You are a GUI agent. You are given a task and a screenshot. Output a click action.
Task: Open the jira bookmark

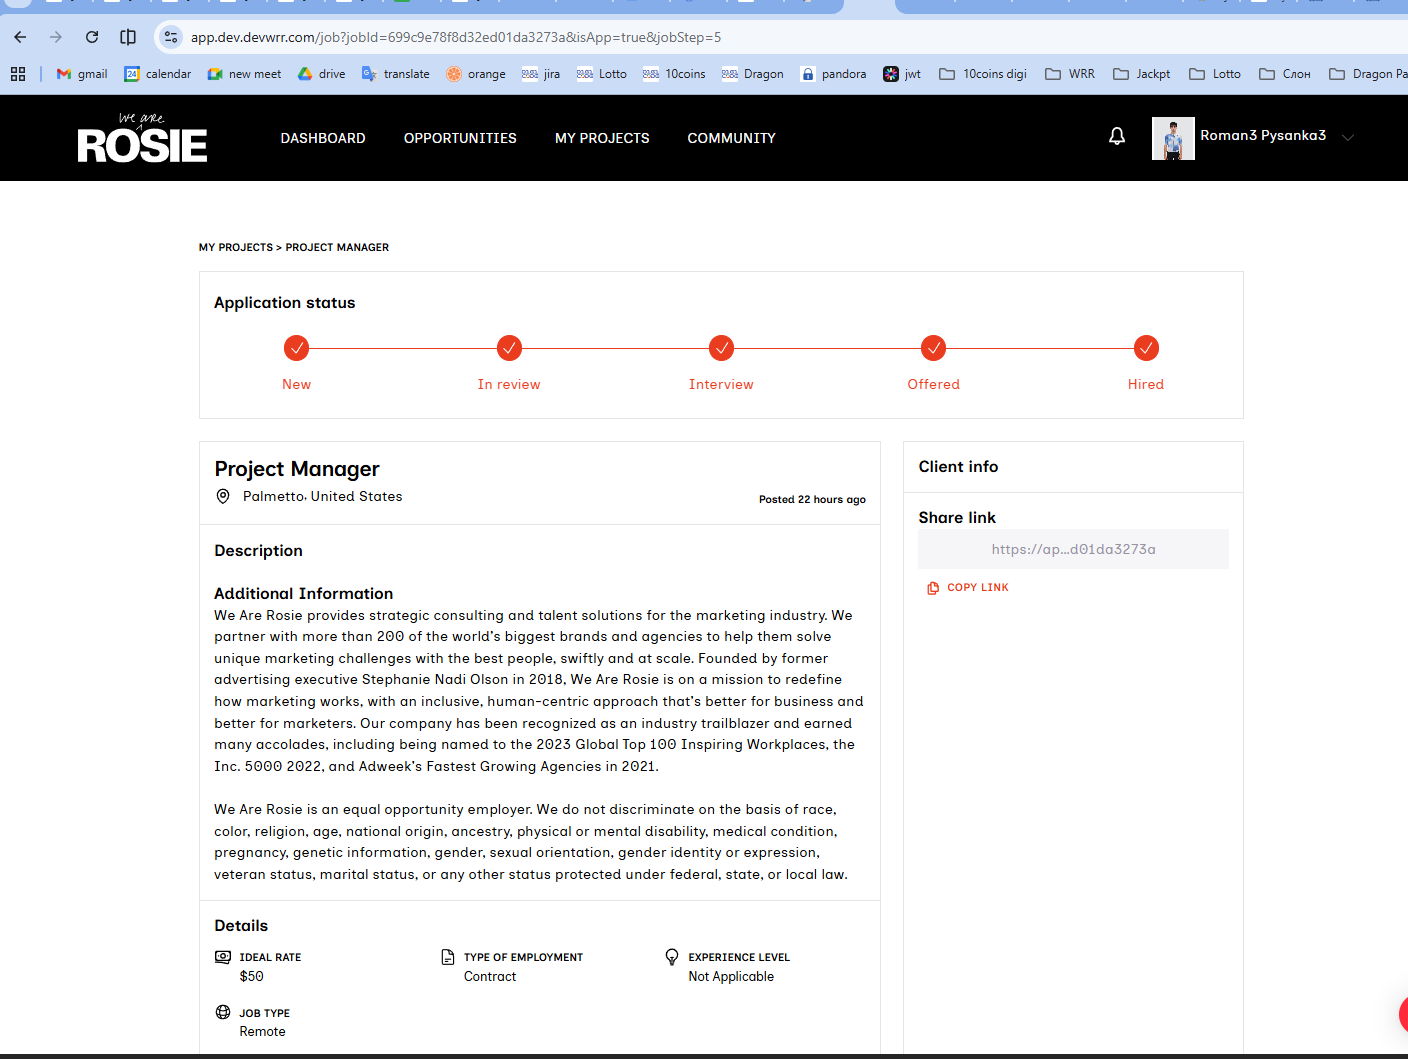pyautogui.click(x=541, y=74)
